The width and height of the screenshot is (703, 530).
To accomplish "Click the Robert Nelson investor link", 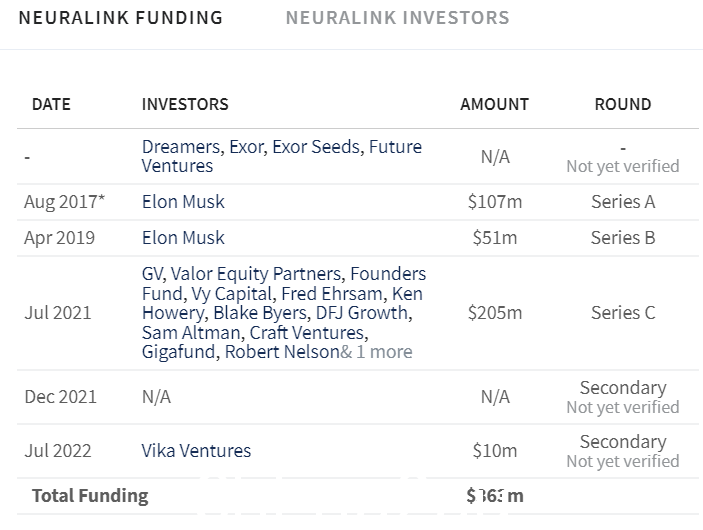I will point(282,352).
